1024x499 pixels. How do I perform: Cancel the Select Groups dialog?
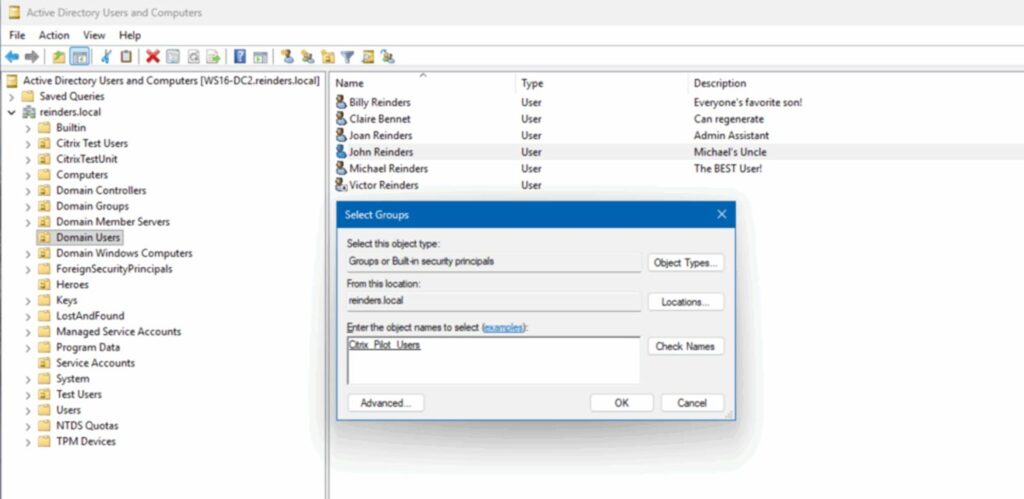coord(692,403)
